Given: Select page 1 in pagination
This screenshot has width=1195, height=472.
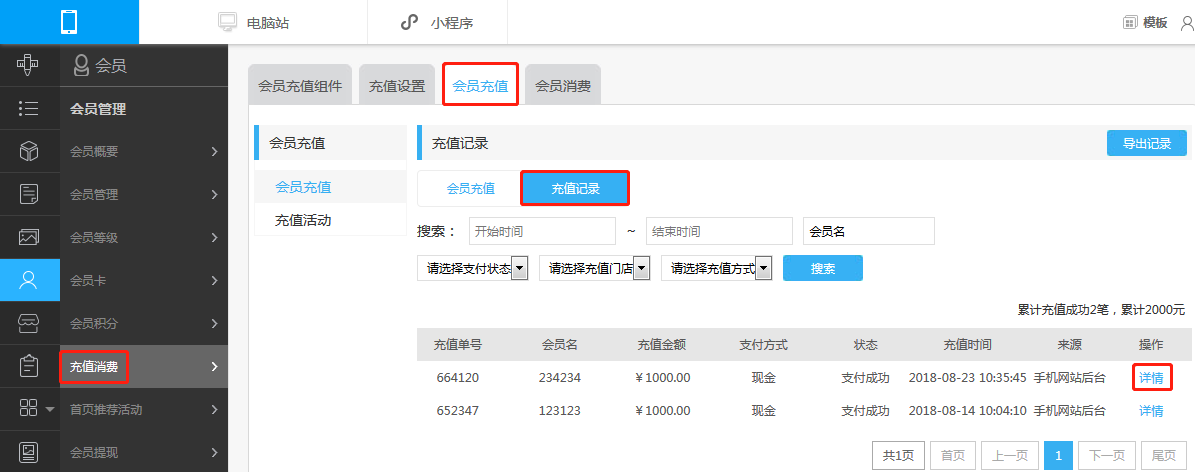Looking at the screenshot, I should 1059,455.
